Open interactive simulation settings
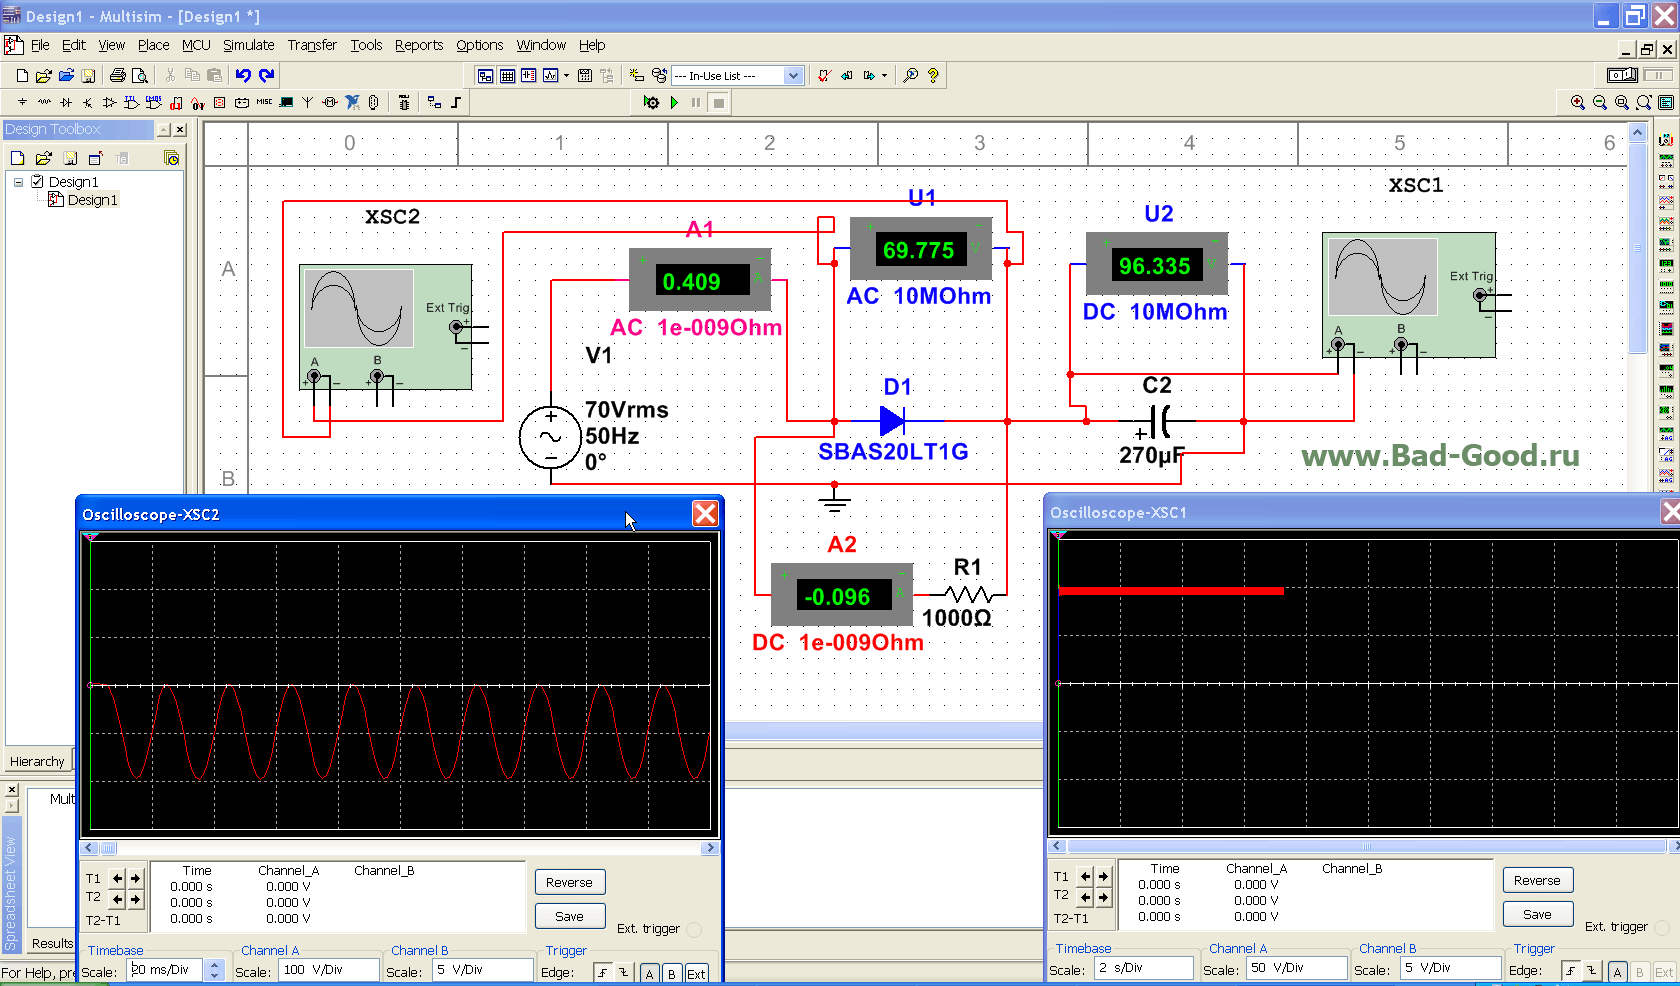Viewport: 1680px width, 986px height. 651,102
